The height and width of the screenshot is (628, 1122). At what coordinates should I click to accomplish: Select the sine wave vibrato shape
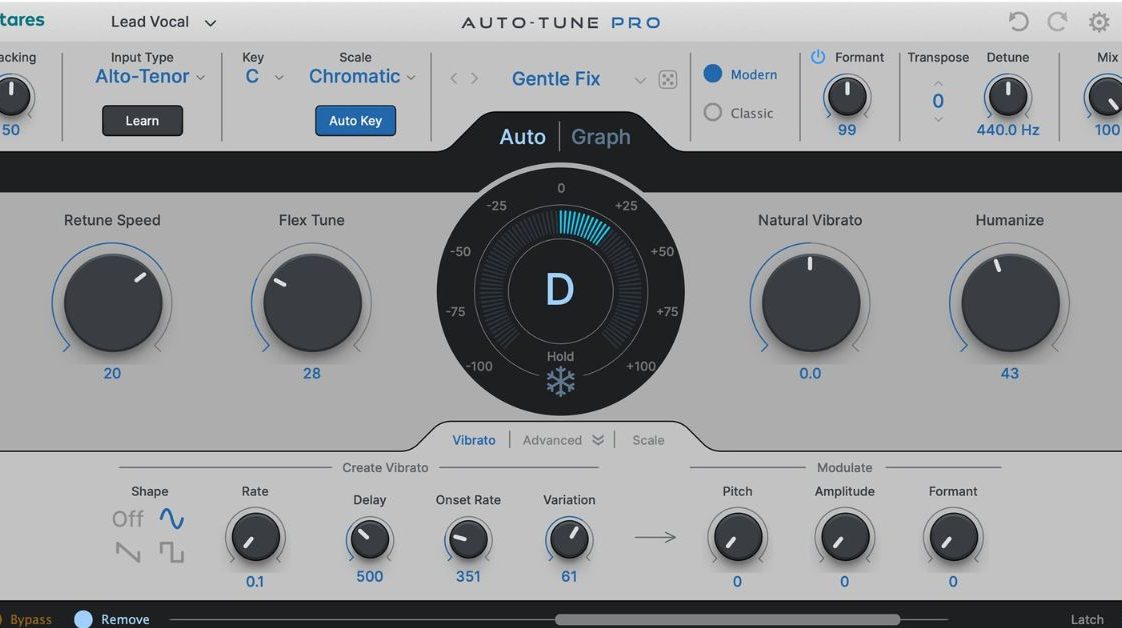pyautogui.click(x=172, y=519)
